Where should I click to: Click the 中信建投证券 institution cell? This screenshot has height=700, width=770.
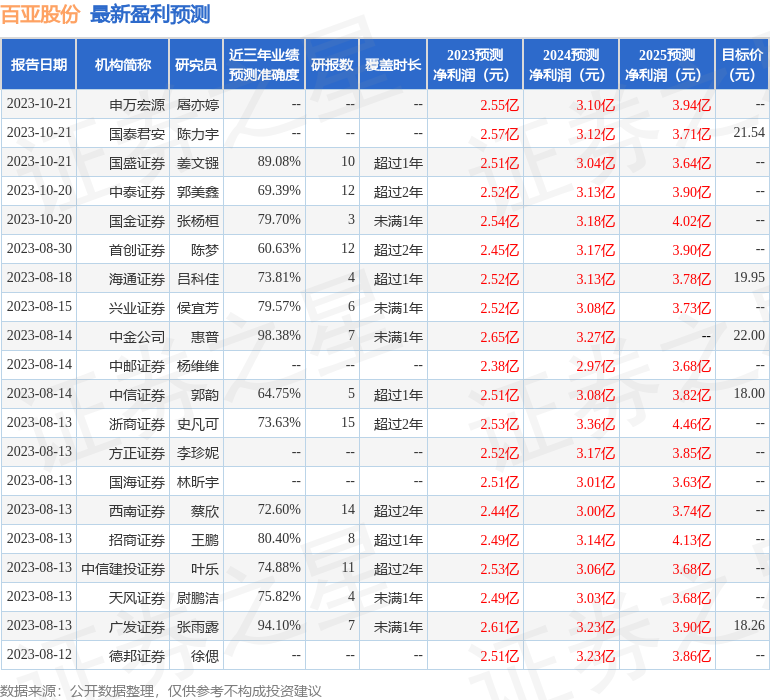(123, 569)
